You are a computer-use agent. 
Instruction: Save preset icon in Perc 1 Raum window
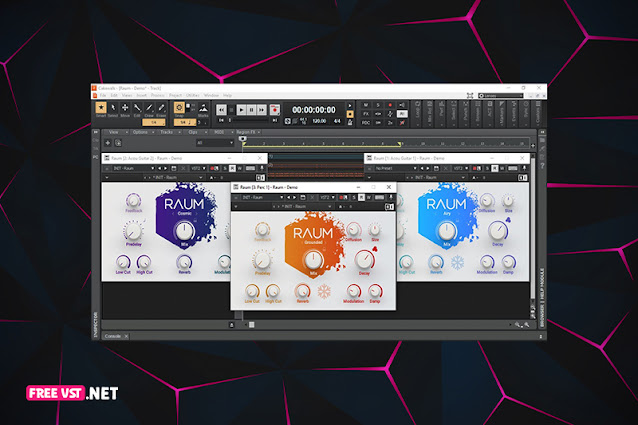coord(303,197)
